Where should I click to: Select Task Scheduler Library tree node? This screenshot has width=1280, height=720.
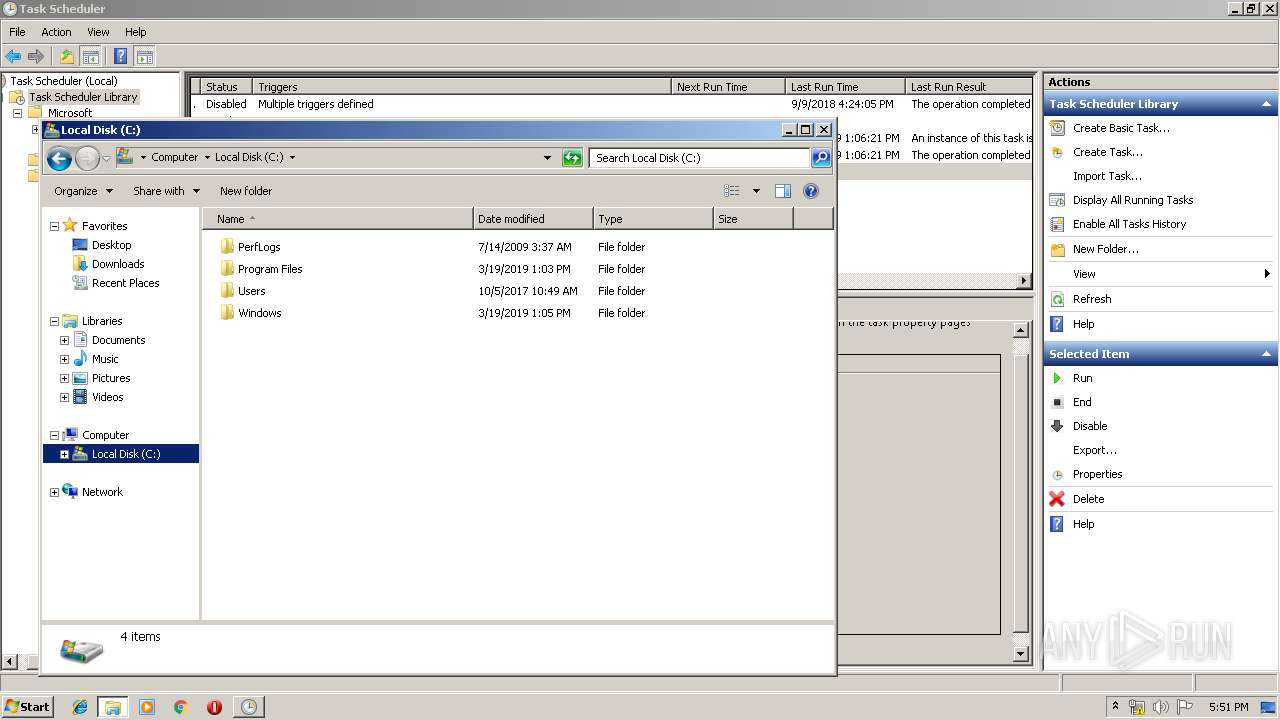(x=83, y=97)
